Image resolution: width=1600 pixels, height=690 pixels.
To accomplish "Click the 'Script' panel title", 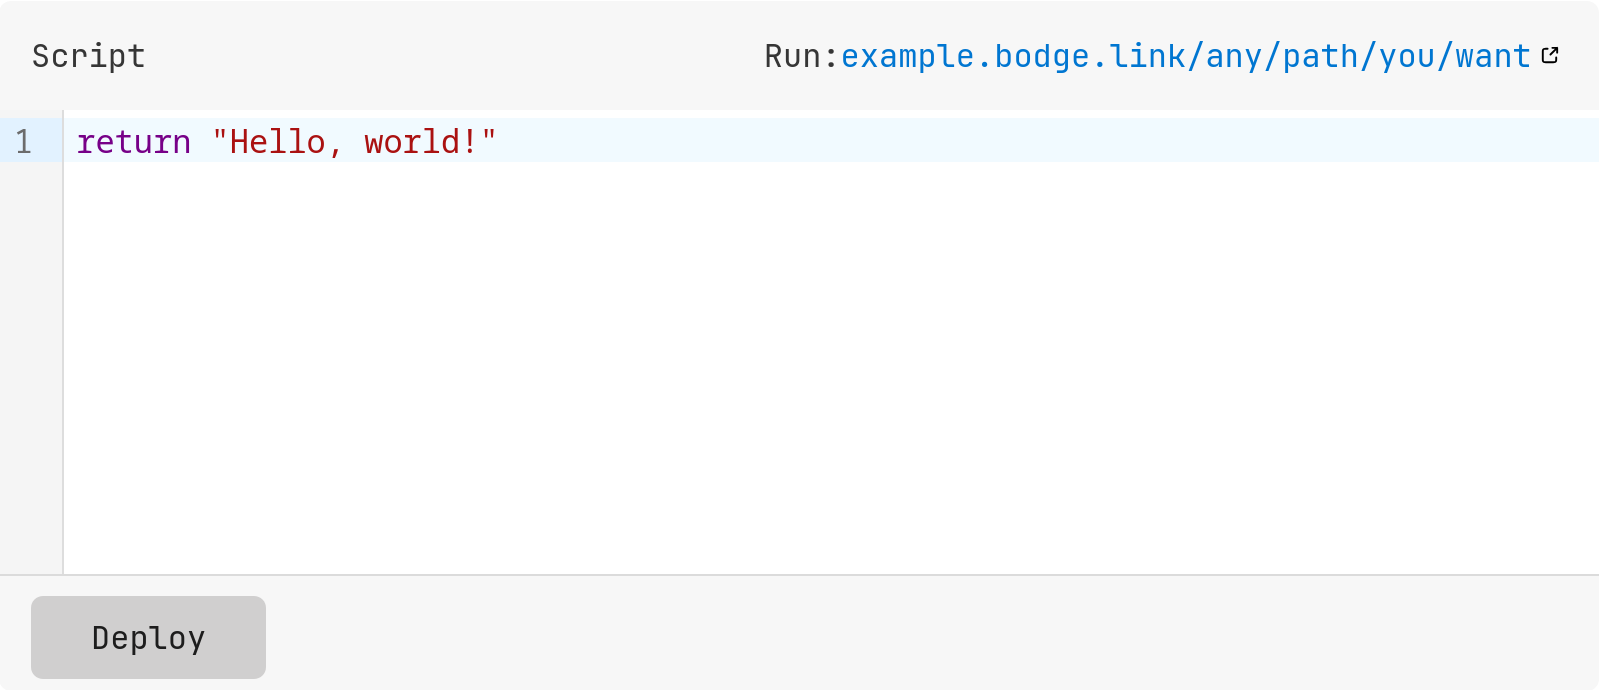I will click(x=88, y=56).
